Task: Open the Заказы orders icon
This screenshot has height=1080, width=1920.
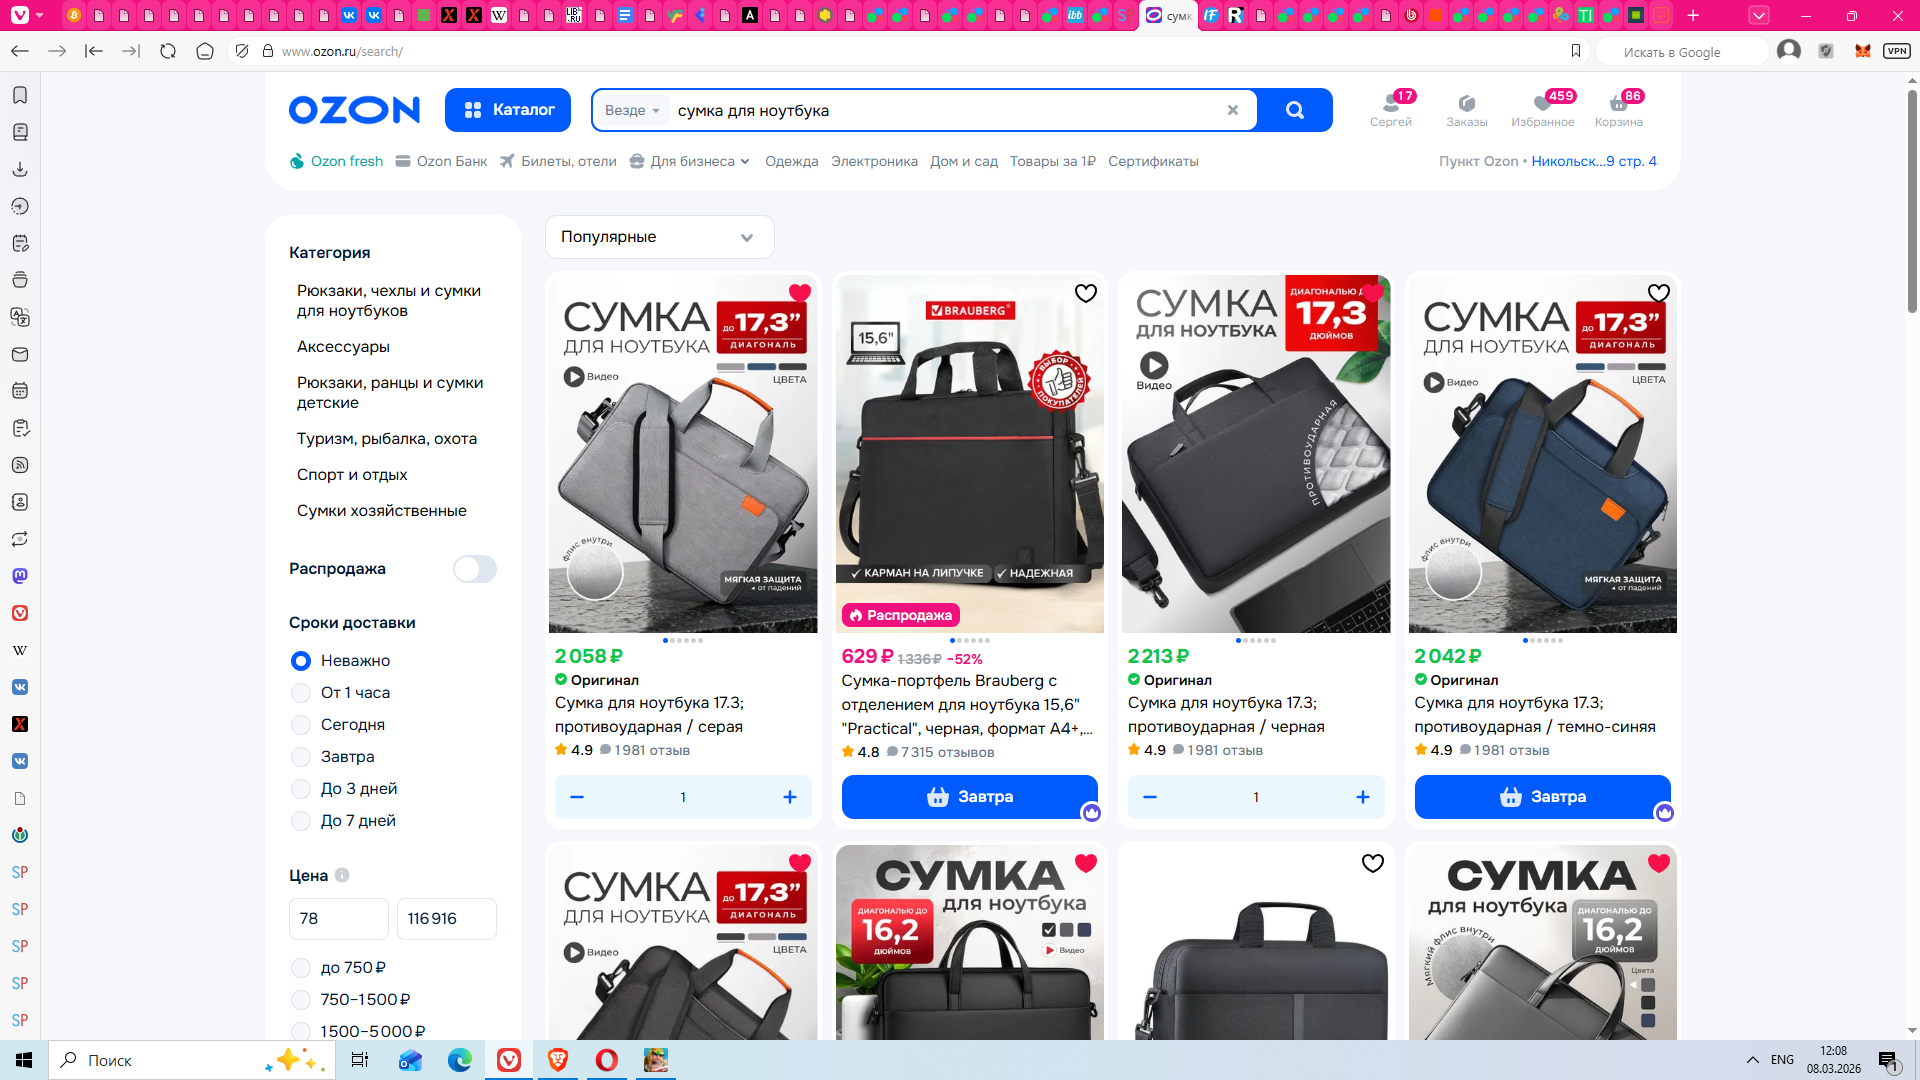Action: click(x=1466, y=104)
